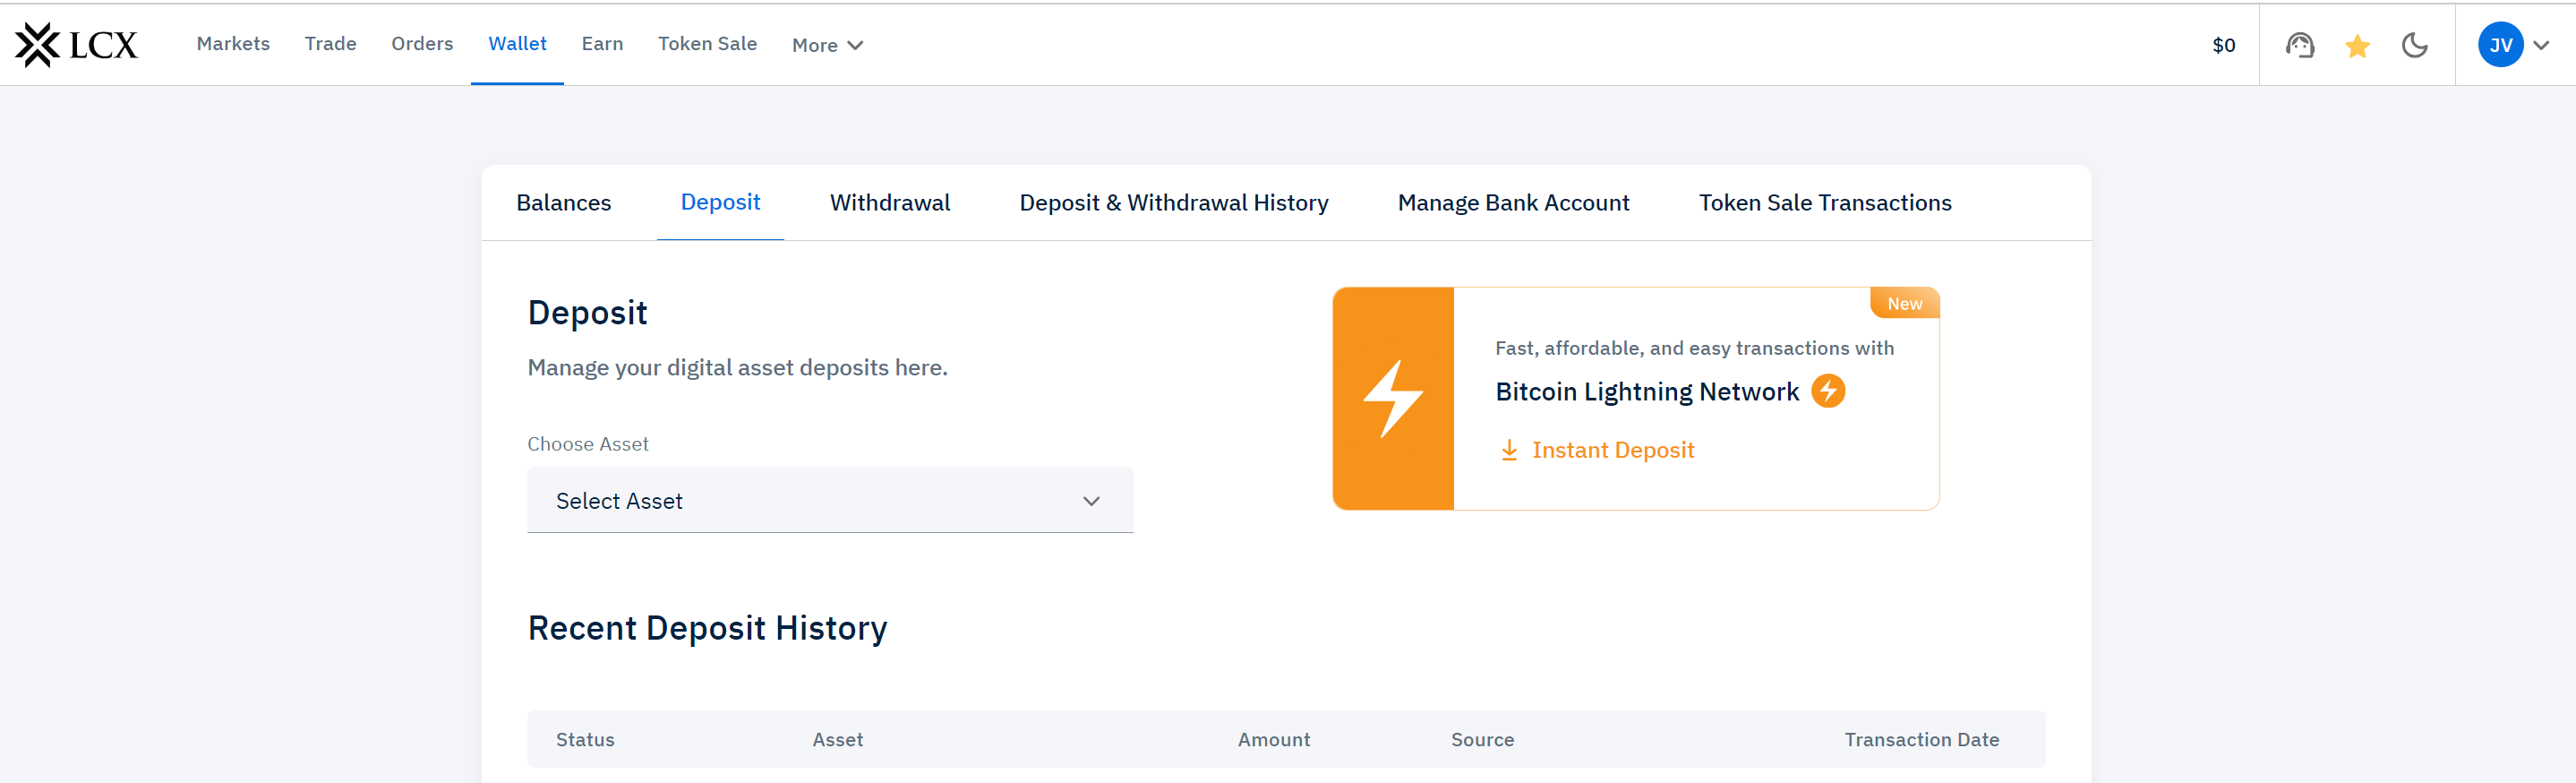The image size is (2576, 783).
Task: Click the yellow star favorites icon
Action: [2357, 46]
